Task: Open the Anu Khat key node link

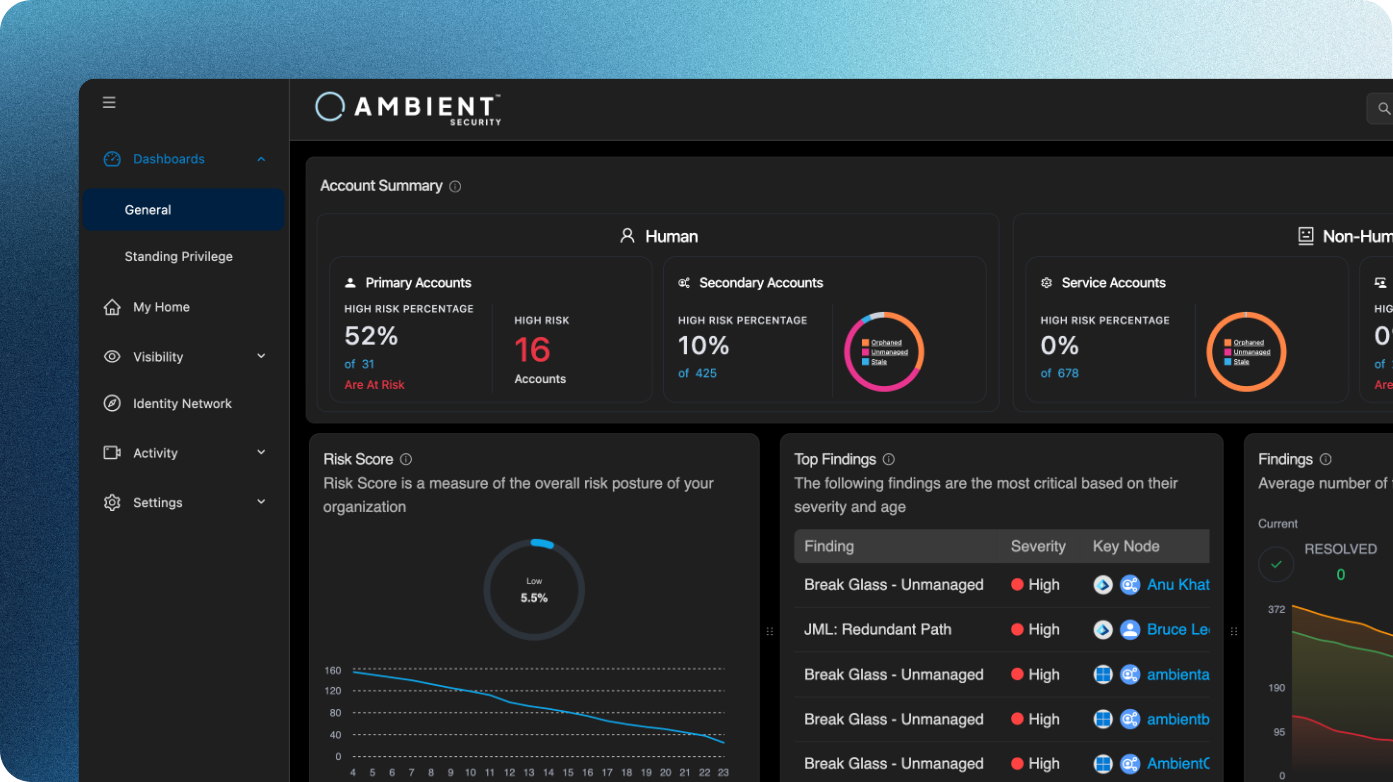Action: point(1178,585)
